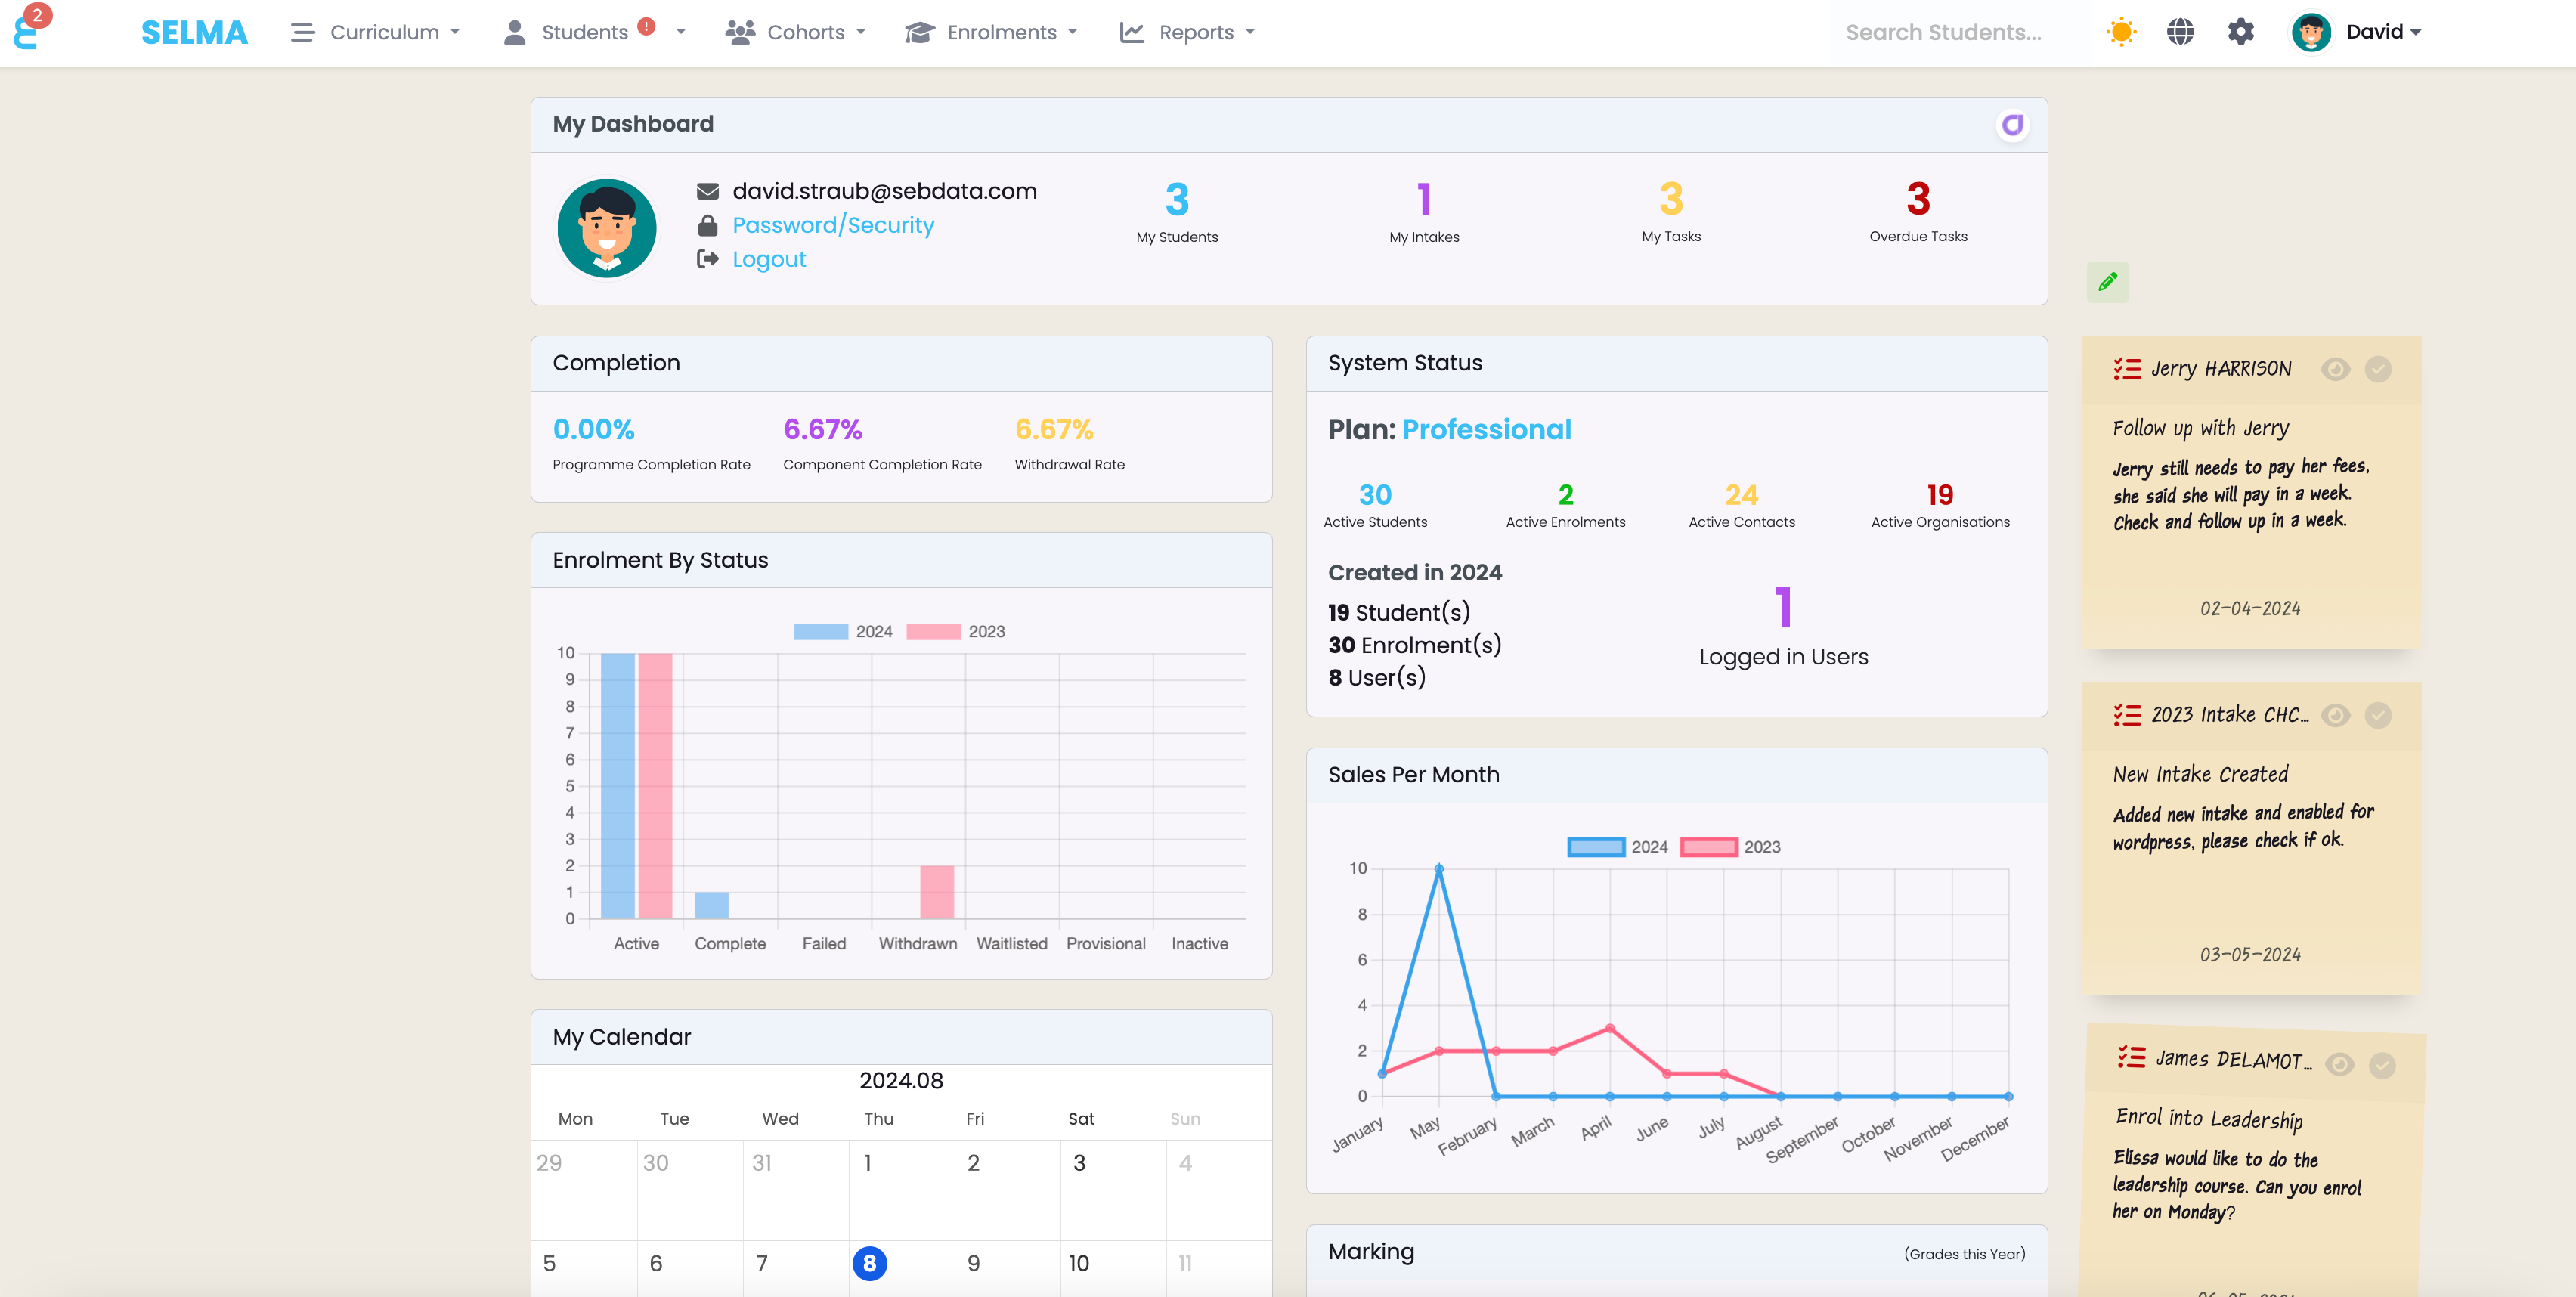Viewport: 2576px width, 1297px height.
Task: Open settings with the gear icon
Action: (2241, 32)
